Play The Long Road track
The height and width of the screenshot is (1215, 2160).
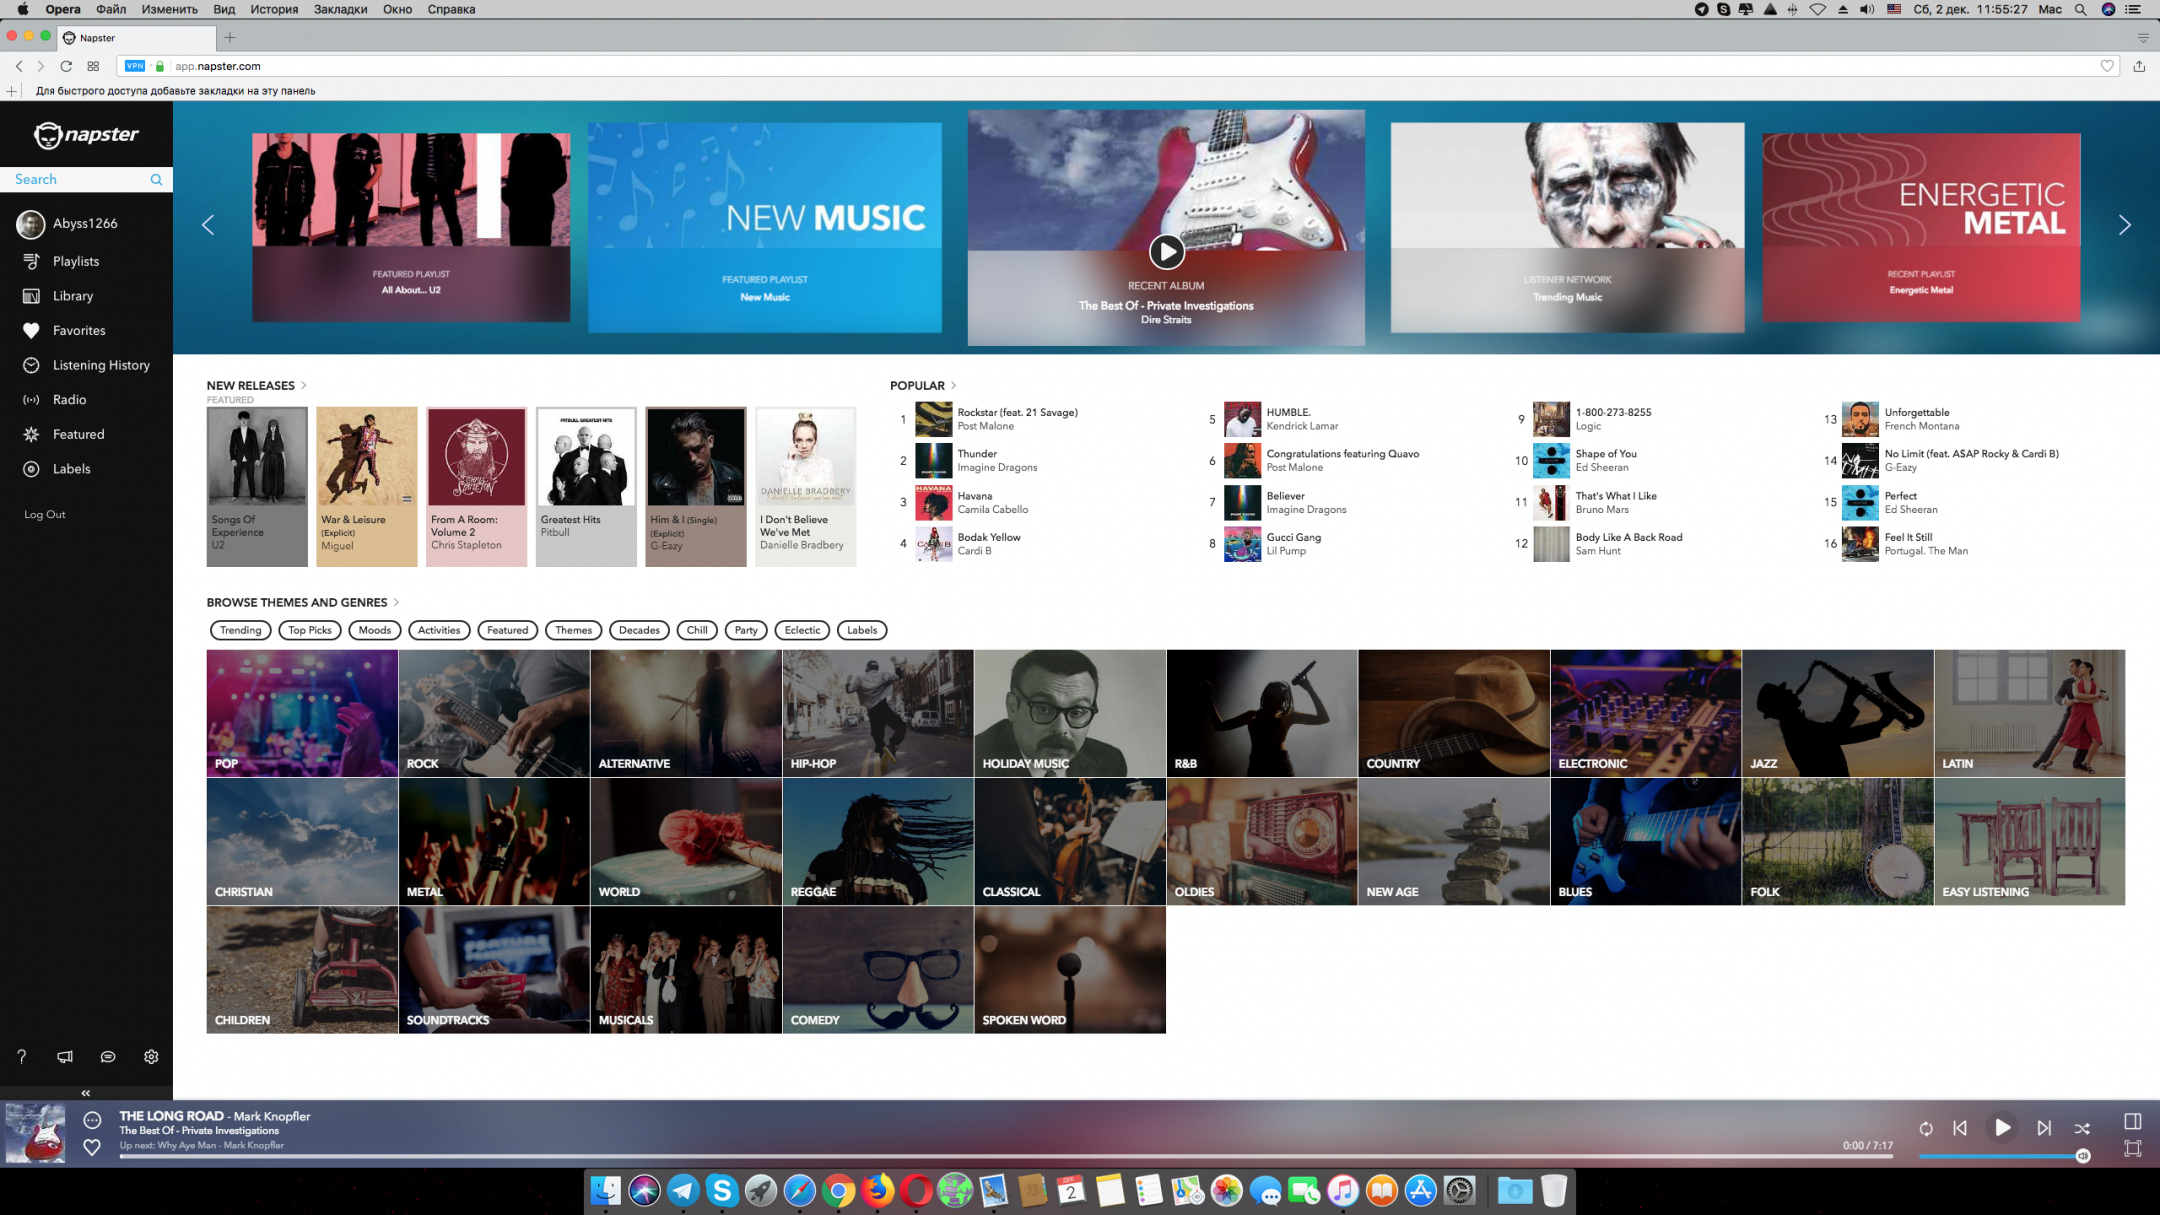tap(2002, 1127)
